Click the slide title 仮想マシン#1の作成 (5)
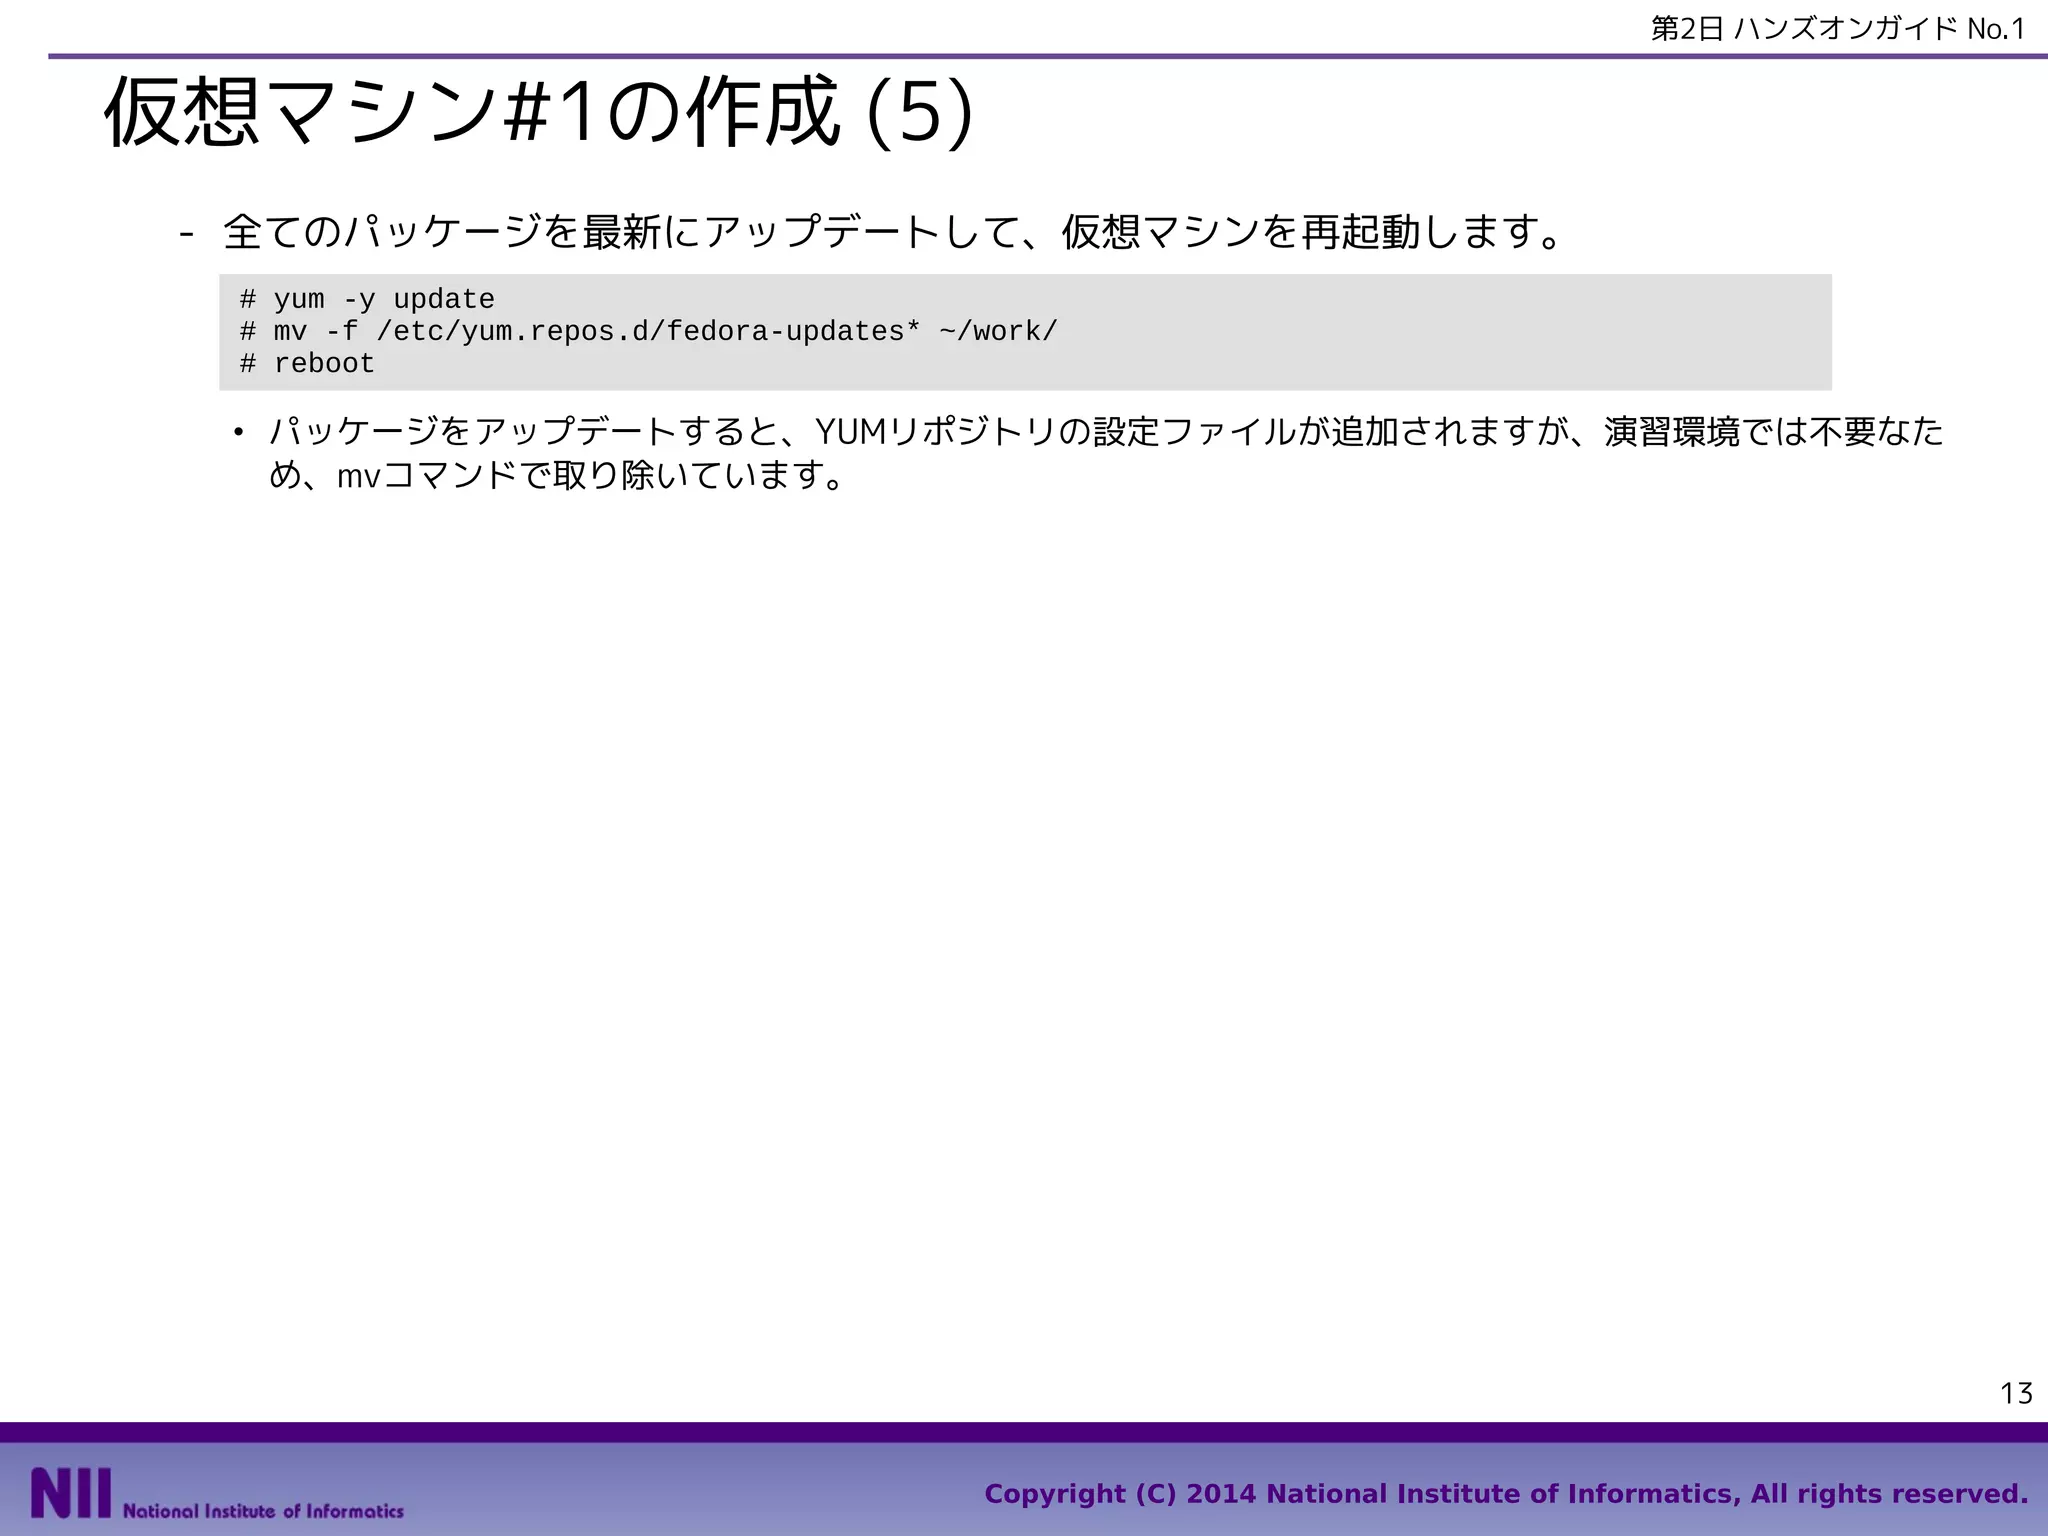Image resolution: width=2048 pixels, height=1536 pixels. pyautogui.click(x=538, y=113)
